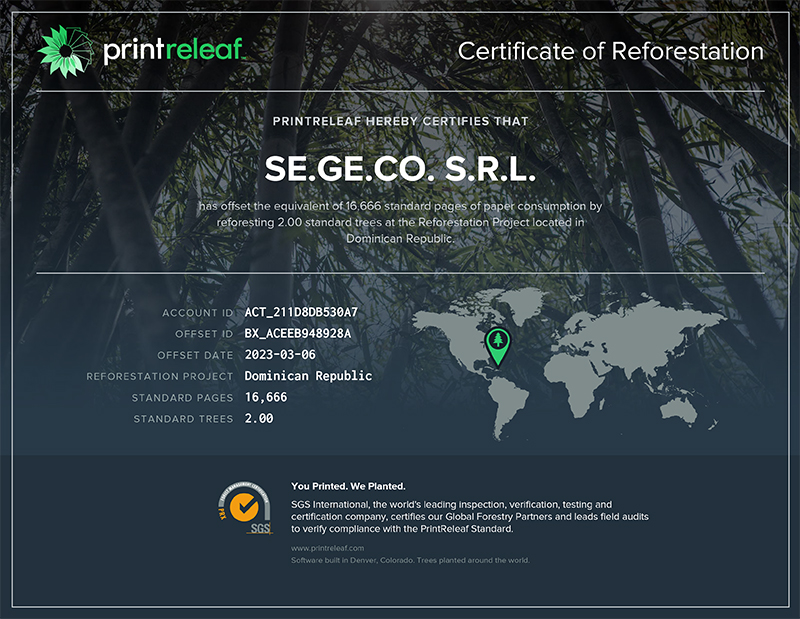Click the PrintReleaf leaf logo icon
The height and width of the screenshot is (619, 800).
65,51
